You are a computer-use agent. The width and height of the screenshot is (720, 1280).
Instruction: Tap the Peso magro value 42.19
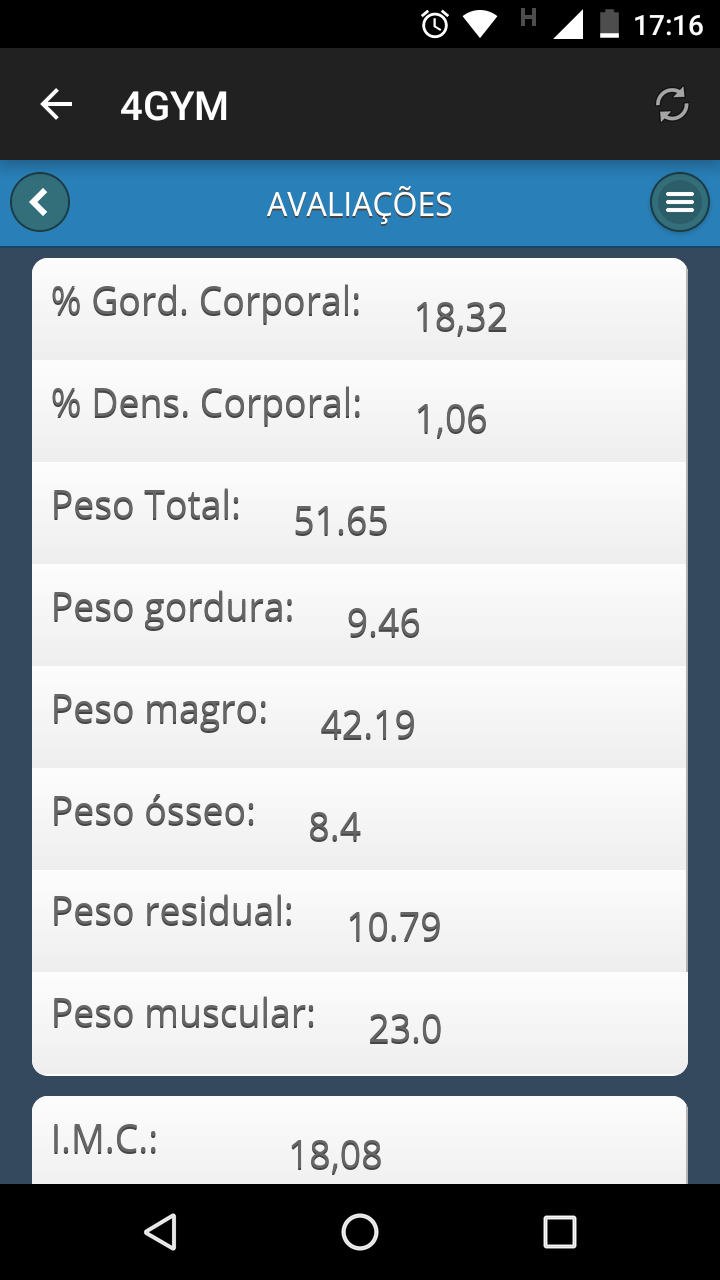pos(367,726)
